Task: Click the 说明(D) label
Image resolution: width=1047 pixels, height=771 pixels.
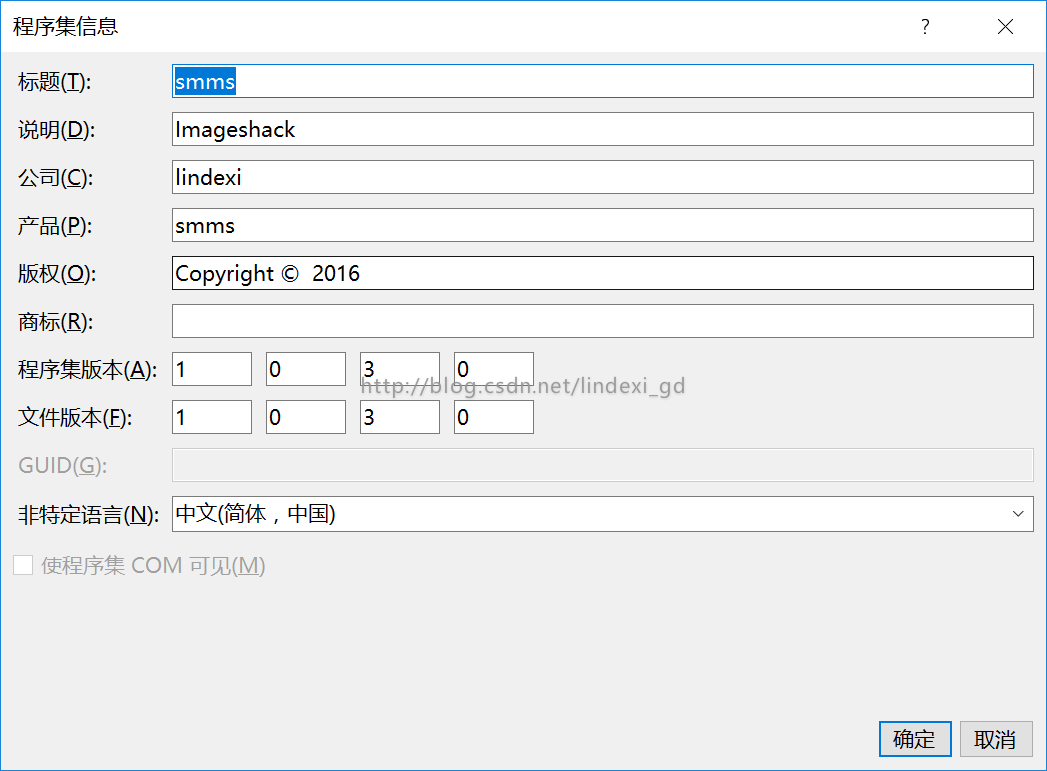Action: [57, 130]
